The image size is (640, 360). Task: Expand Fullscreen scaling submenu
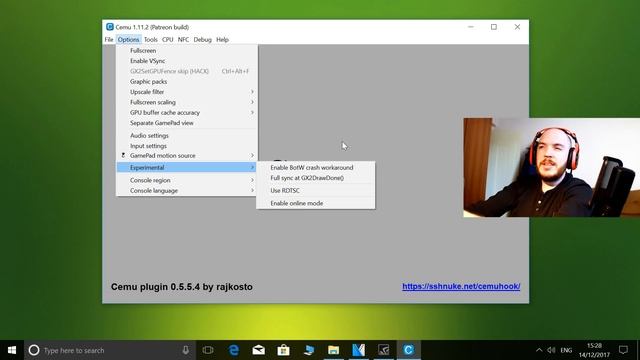point(187,102)
